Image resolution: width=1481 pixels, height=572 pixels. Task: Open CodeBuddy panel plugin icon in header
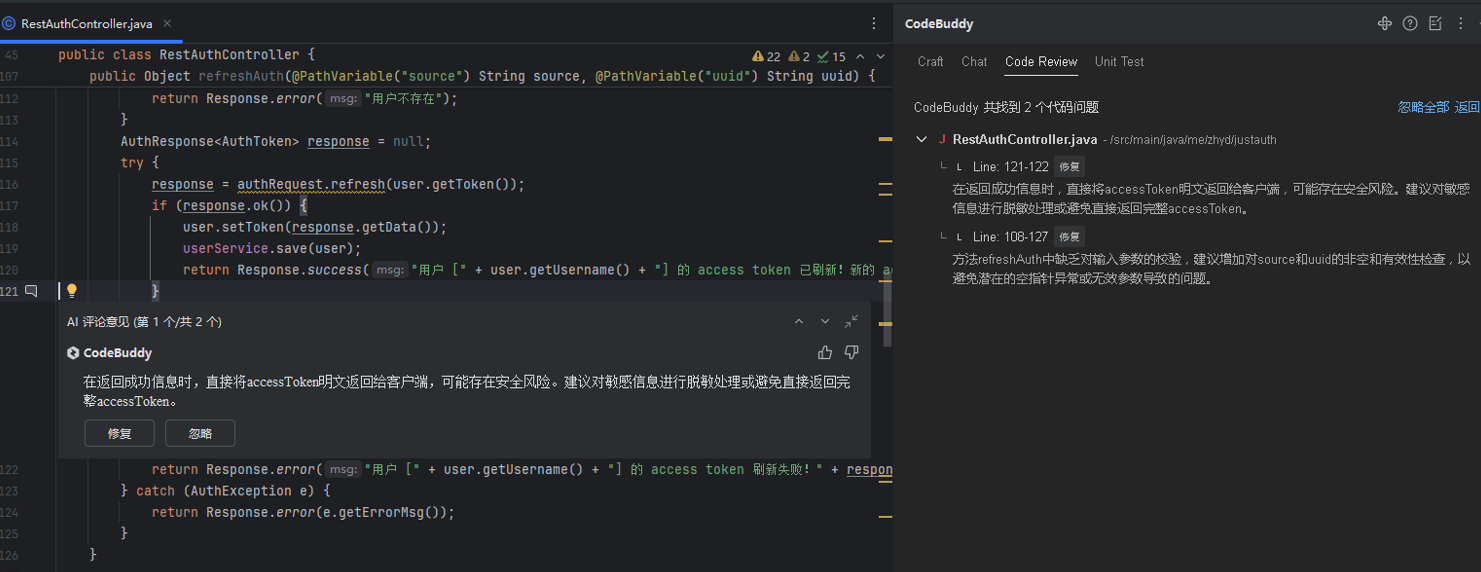(1385, 23)
